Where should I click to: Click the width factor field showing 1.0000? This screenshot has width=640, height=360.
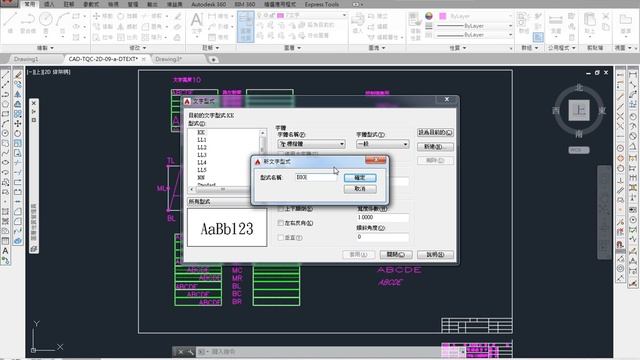pyautogui.click(x=382, y=218)
